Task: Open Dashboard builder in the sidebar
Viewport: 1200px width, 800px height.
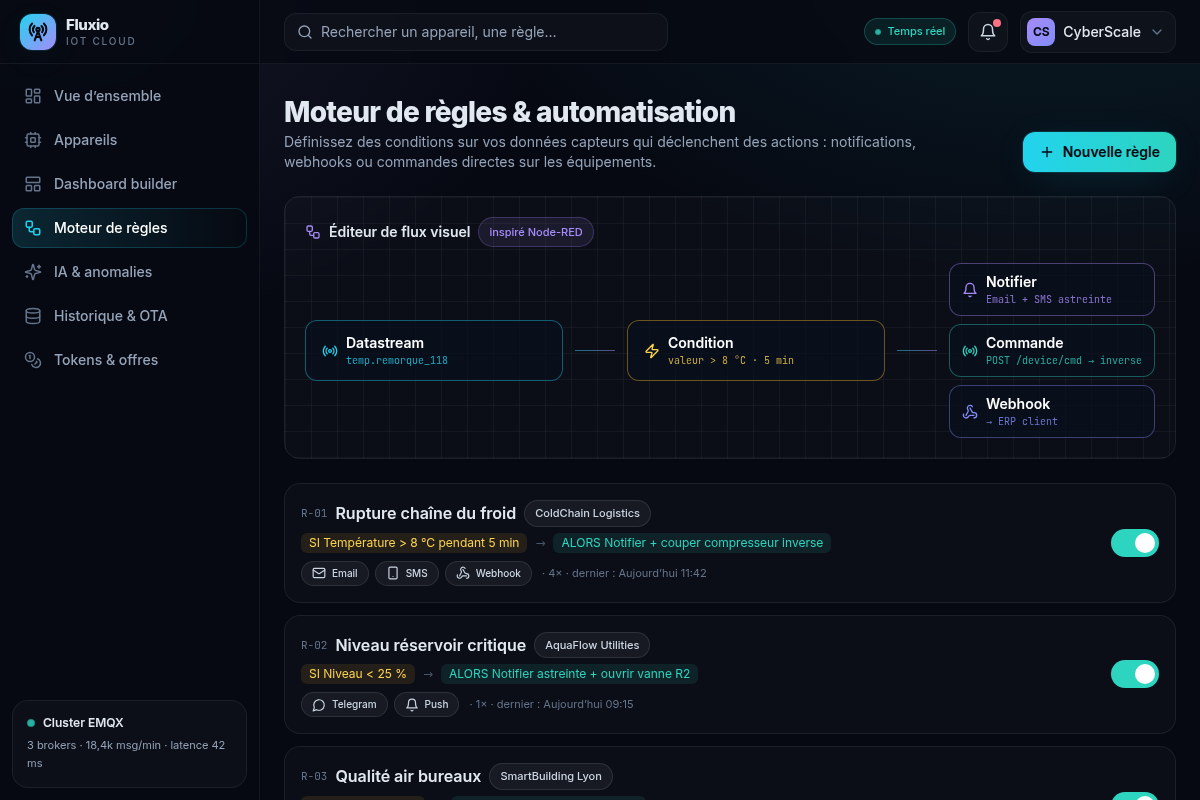Action: click(129, 184)
